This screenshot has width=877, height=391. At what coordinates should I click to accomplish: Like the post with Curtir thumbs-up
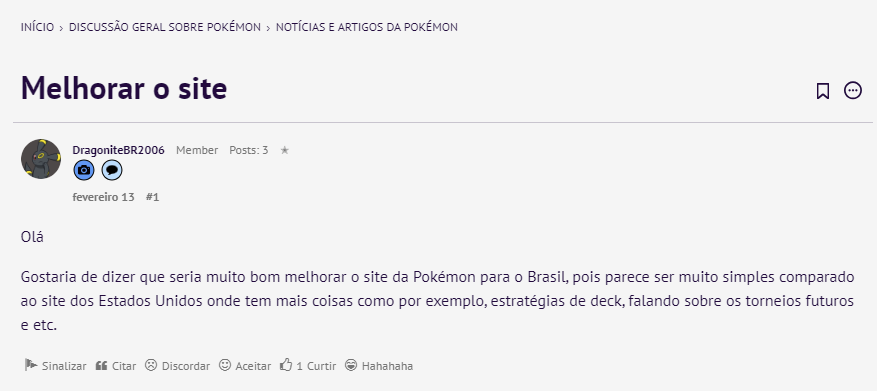[x=308, y=366]
